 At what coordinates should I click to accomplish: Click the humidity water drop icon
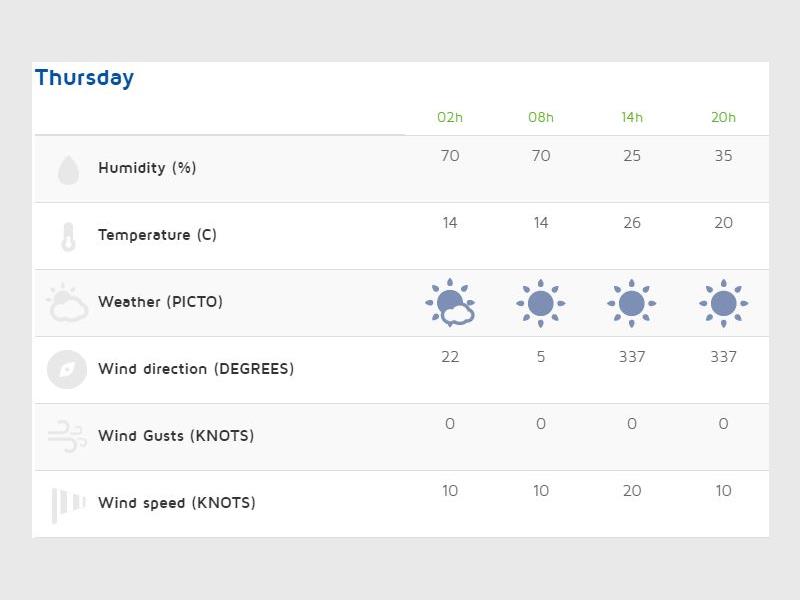[68, 169]
